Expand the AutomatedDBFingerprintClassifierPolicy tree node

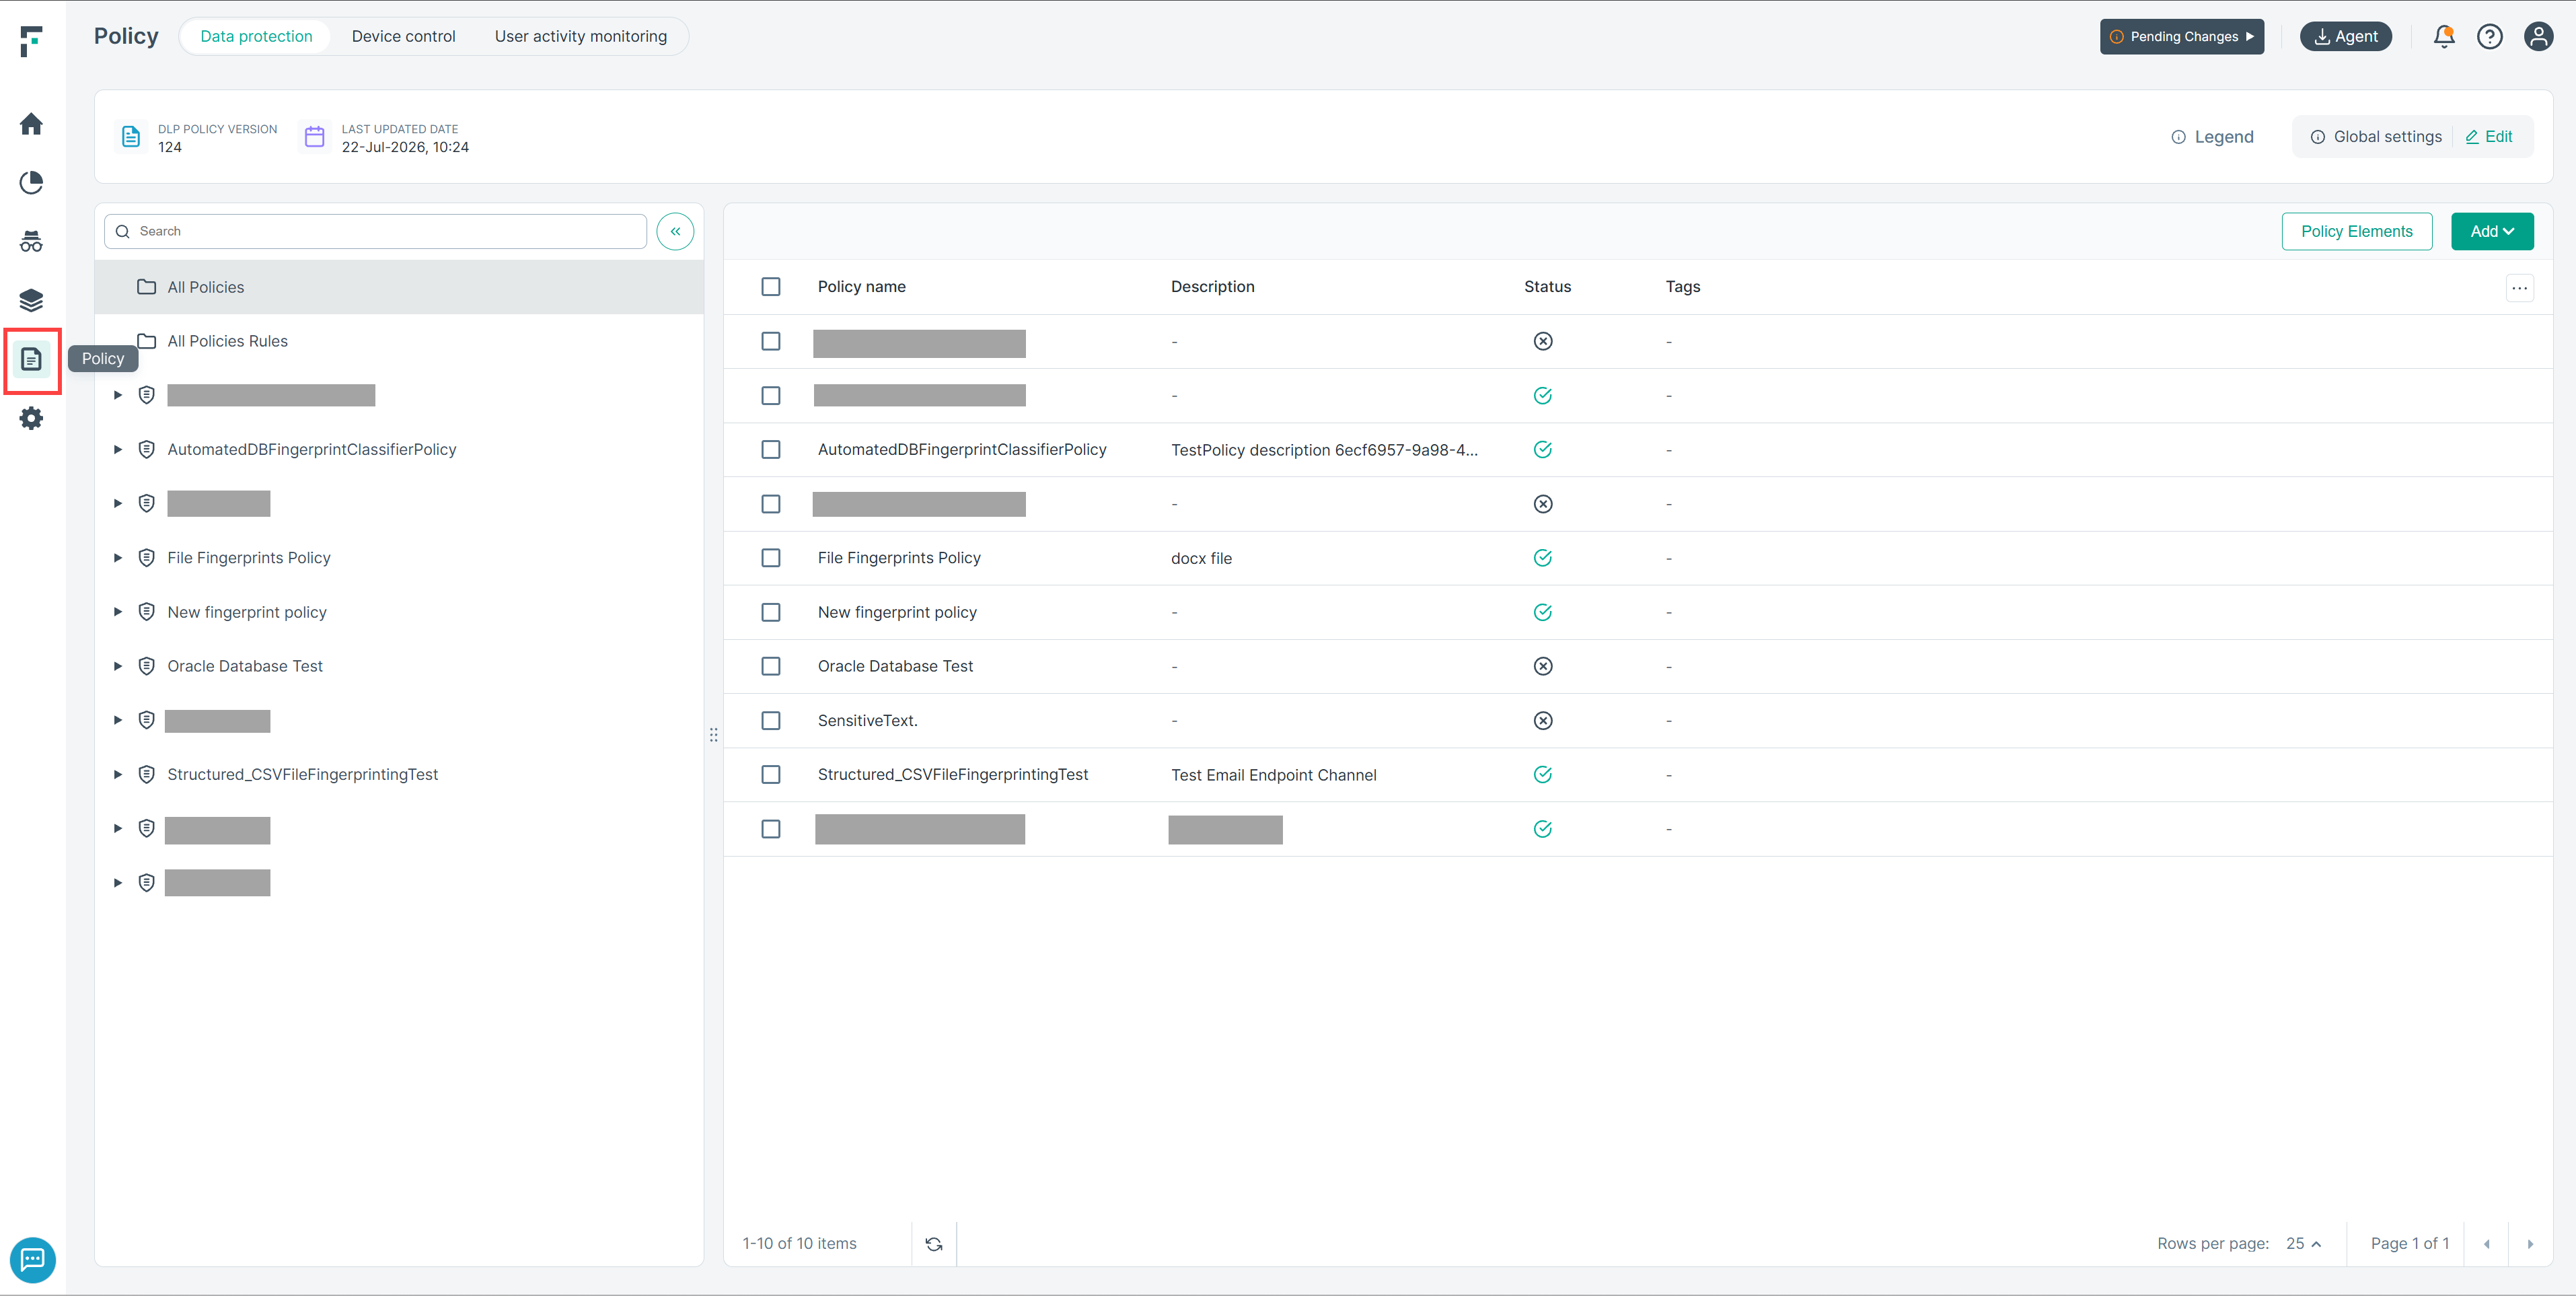click(118, 450)
